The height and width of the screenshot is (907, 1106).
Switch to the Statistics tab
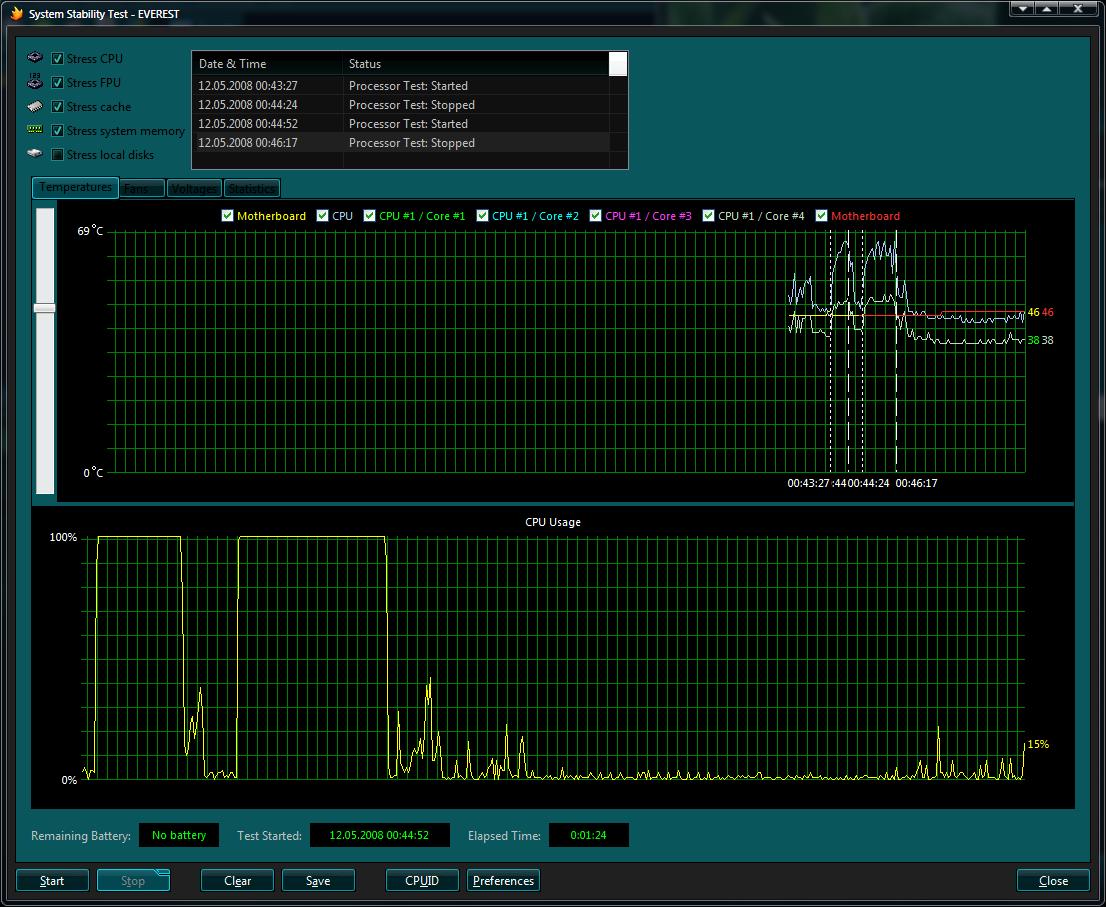[x=252, y=188]
